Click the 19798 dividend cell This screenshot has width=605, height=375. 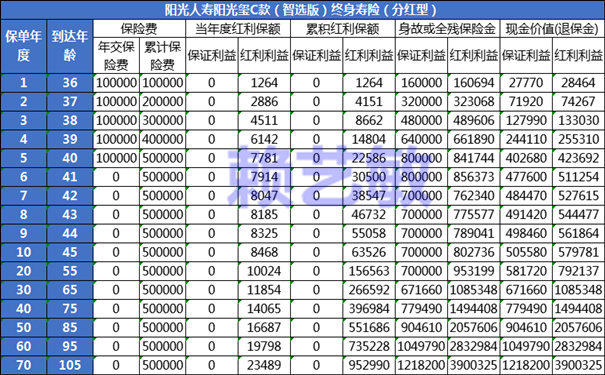pyautogui.click(x=264, y=347)
